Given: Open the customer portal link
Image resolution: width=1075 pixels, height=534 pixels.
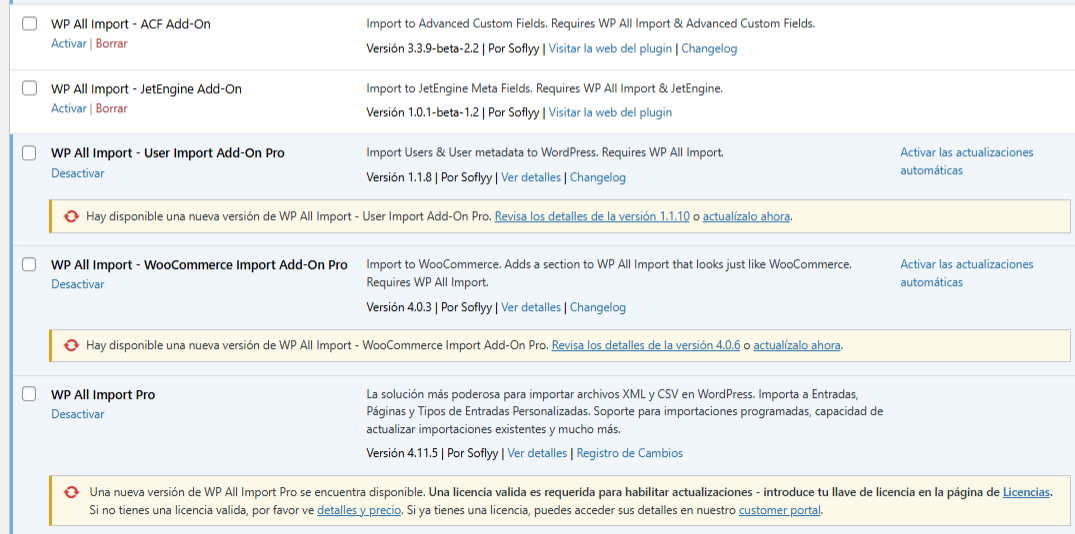Looking at the screenshot, I should tap(780, 510).
